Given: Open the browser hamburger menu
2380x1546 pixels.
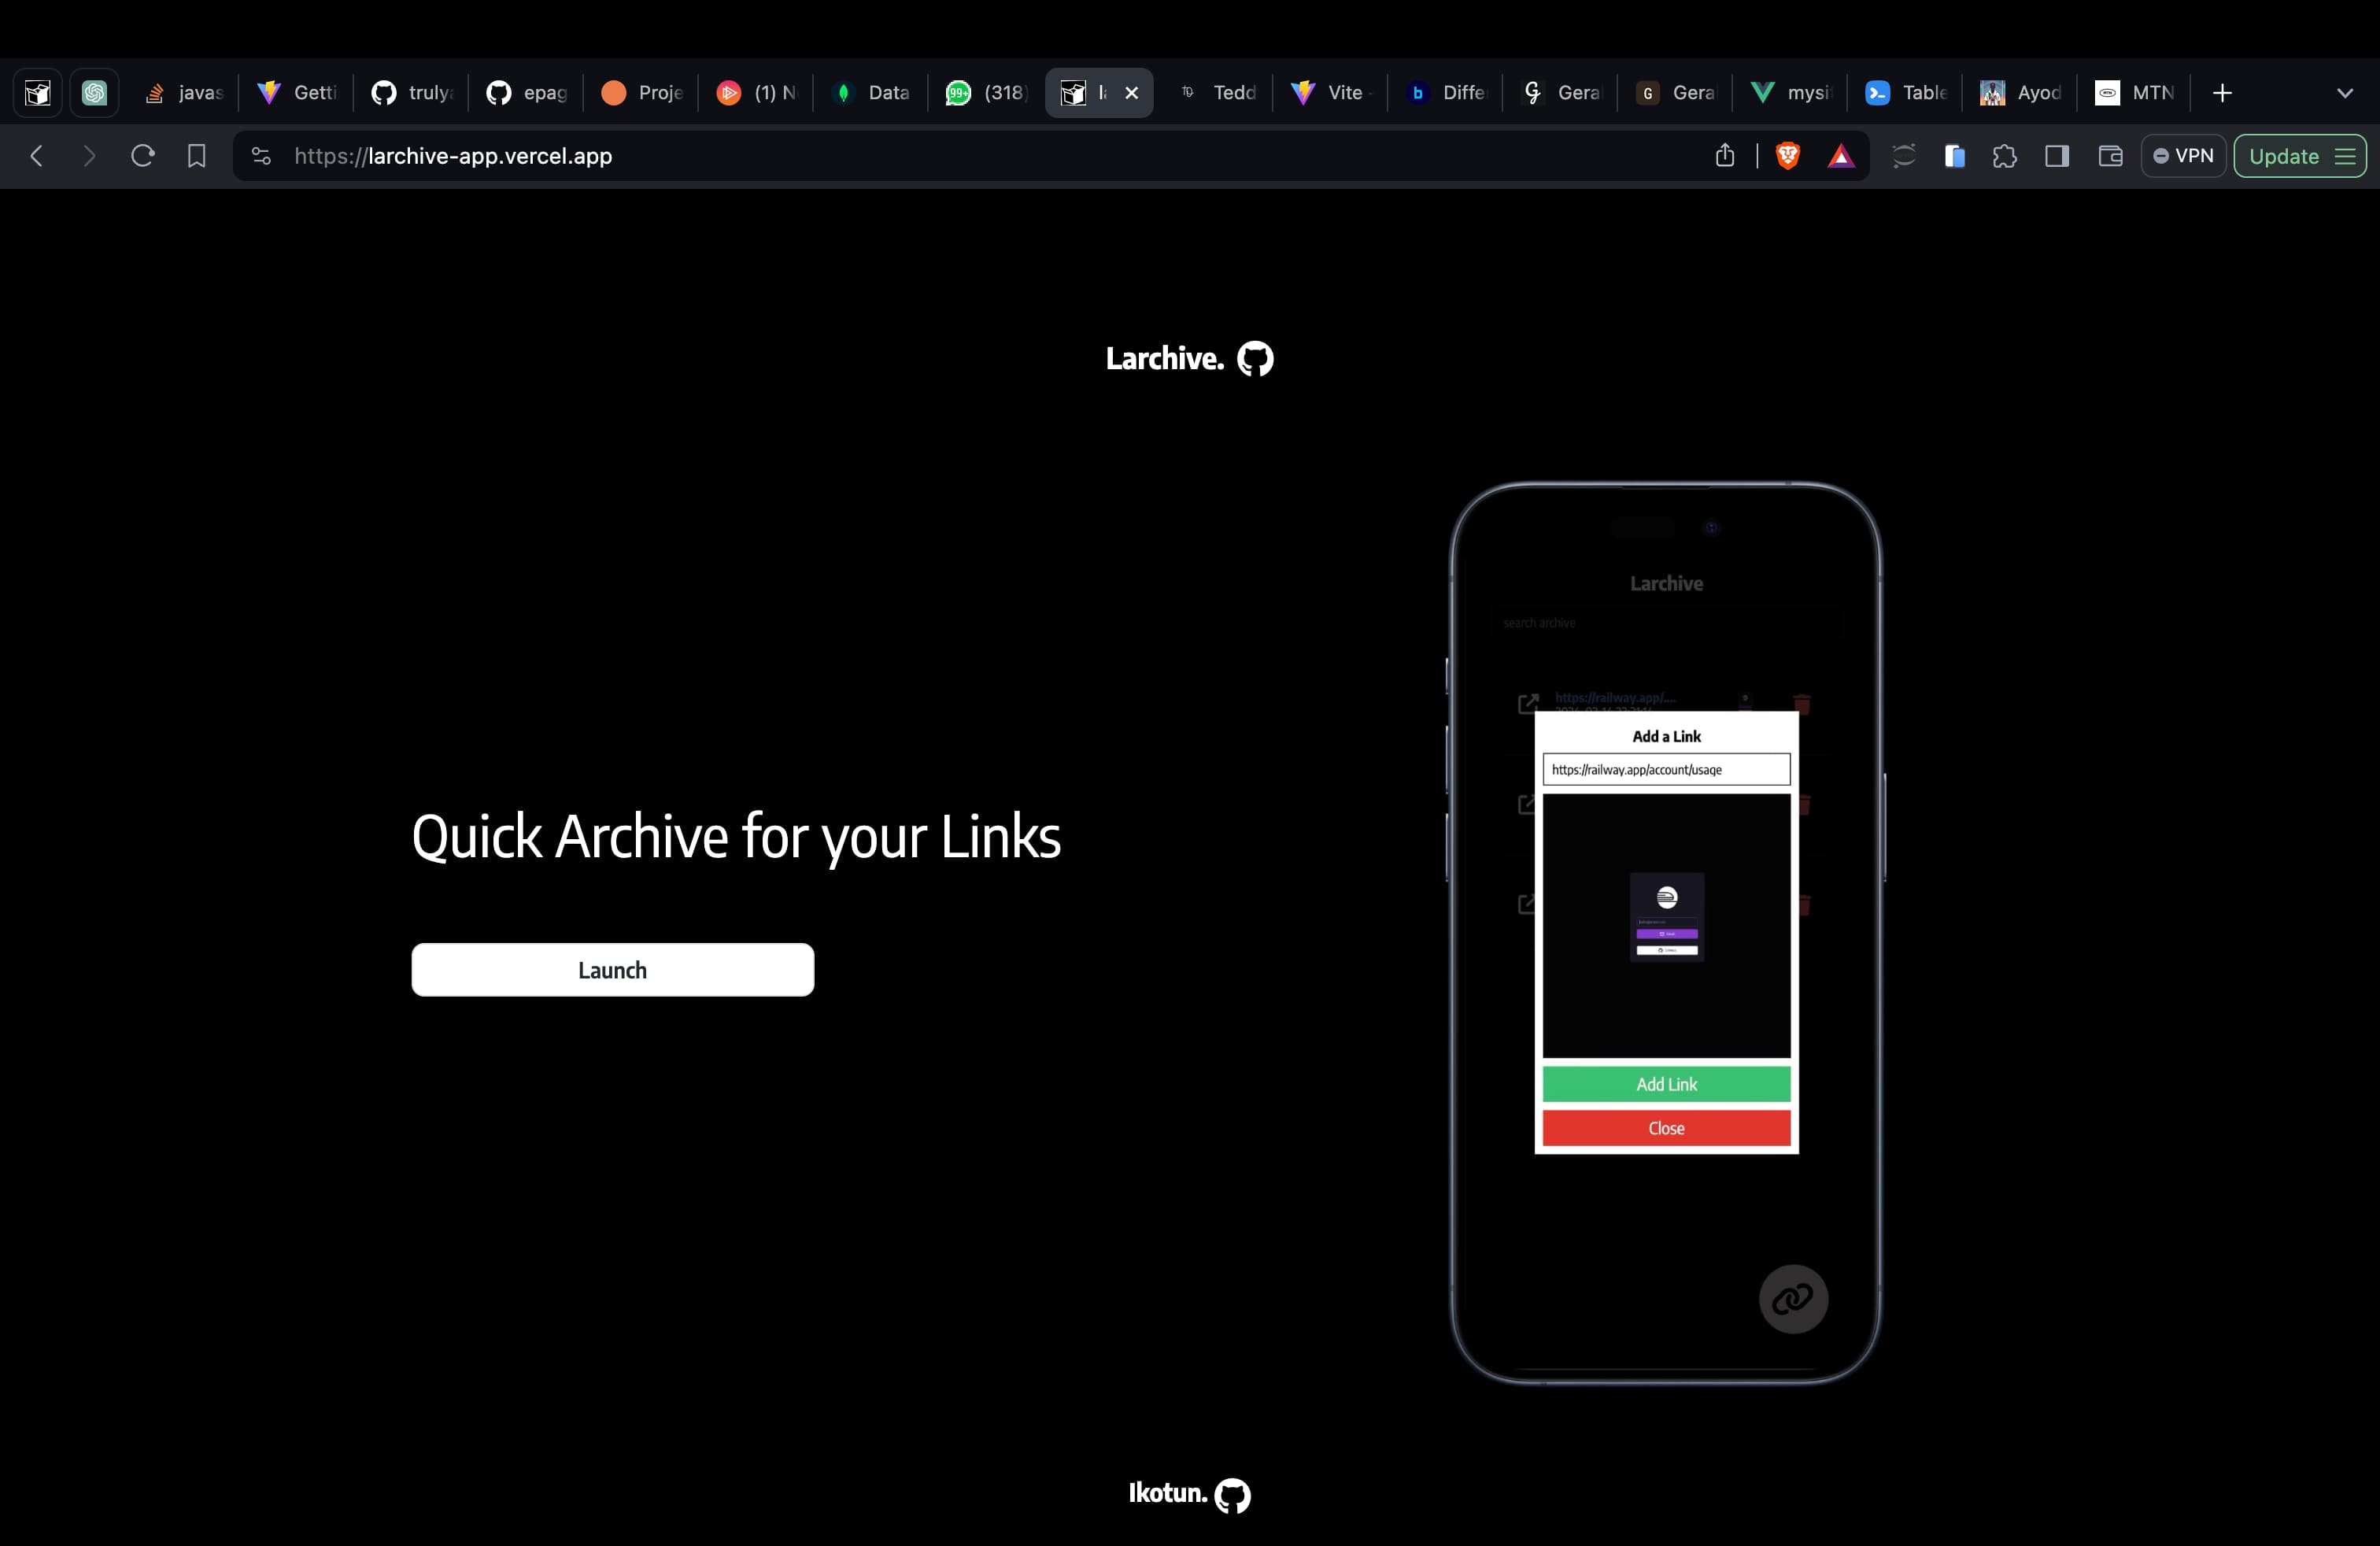Looking at the screenshot, I should point(2345,156).
